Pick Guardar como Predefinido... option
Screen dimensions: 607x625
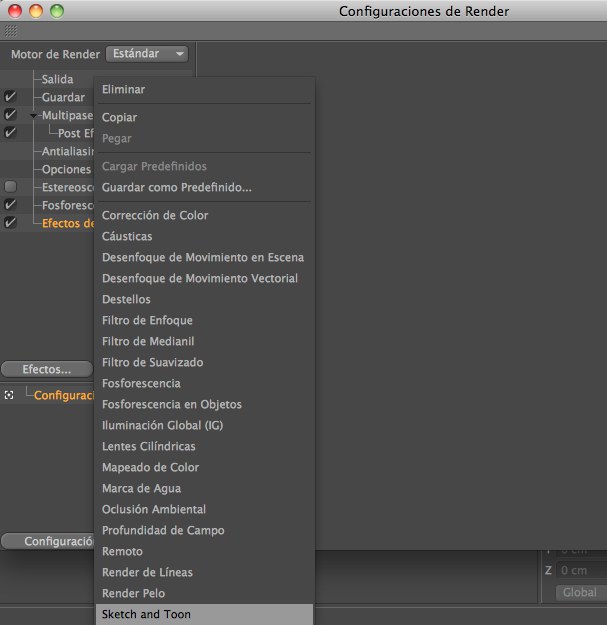pyautogui.click(x=176, y=187)
